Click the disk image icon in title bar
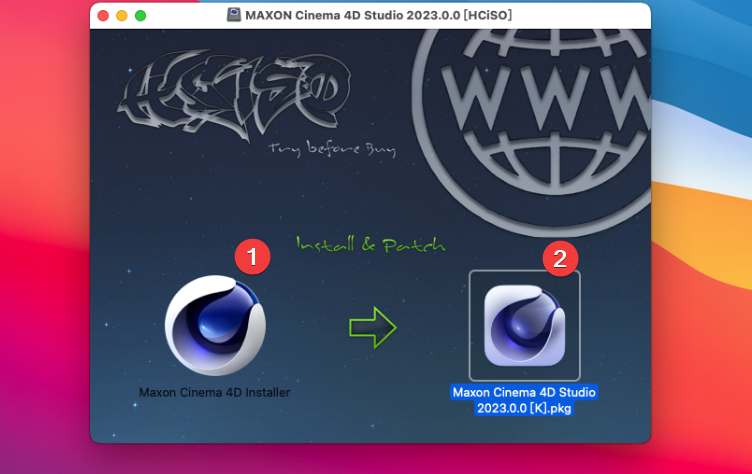 tap(234, 15)
